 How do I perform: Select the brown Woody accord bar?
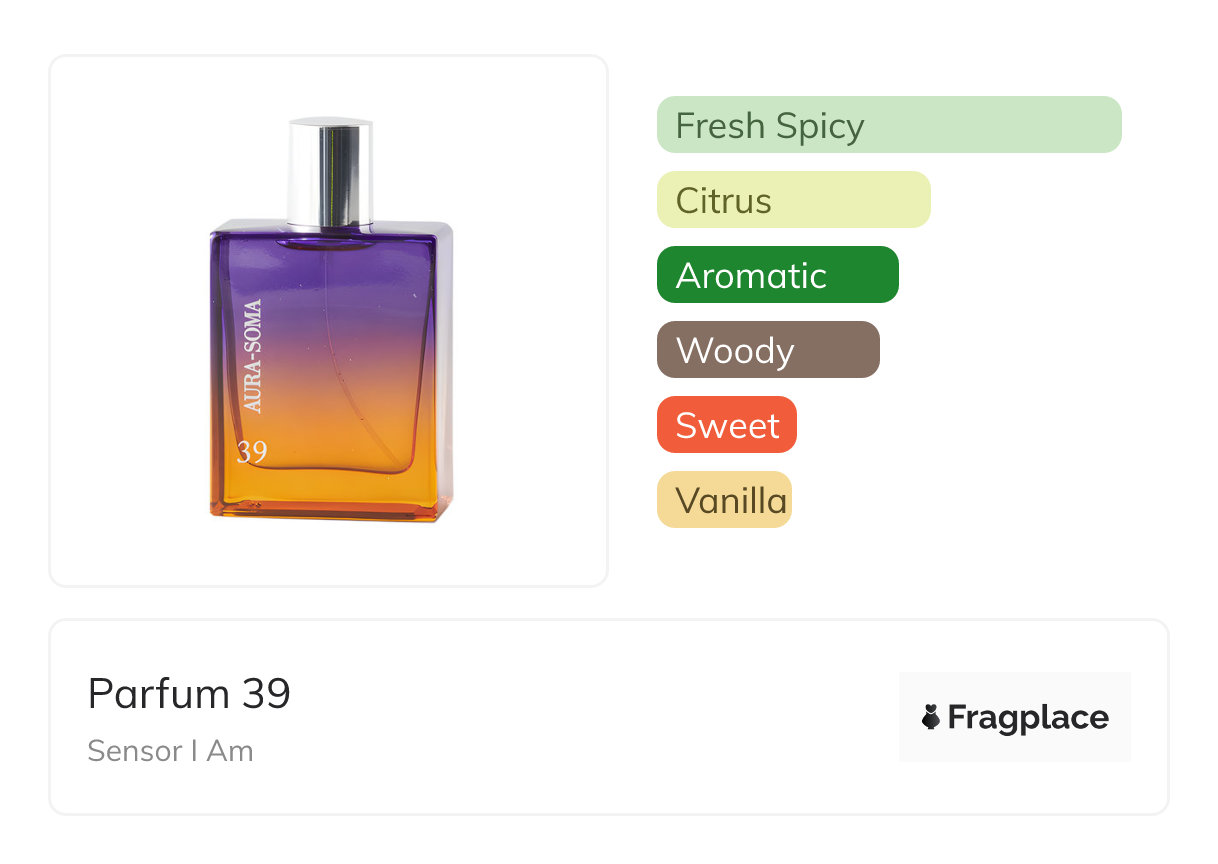point(768,350)
